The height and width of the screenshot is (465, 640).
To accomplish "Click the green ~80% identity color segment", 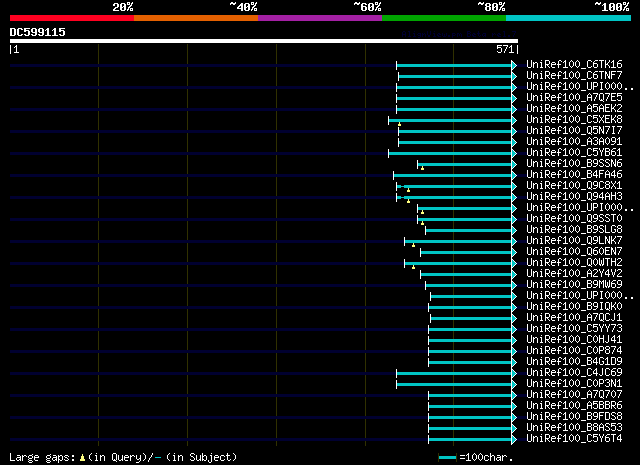I will (444, 18).
